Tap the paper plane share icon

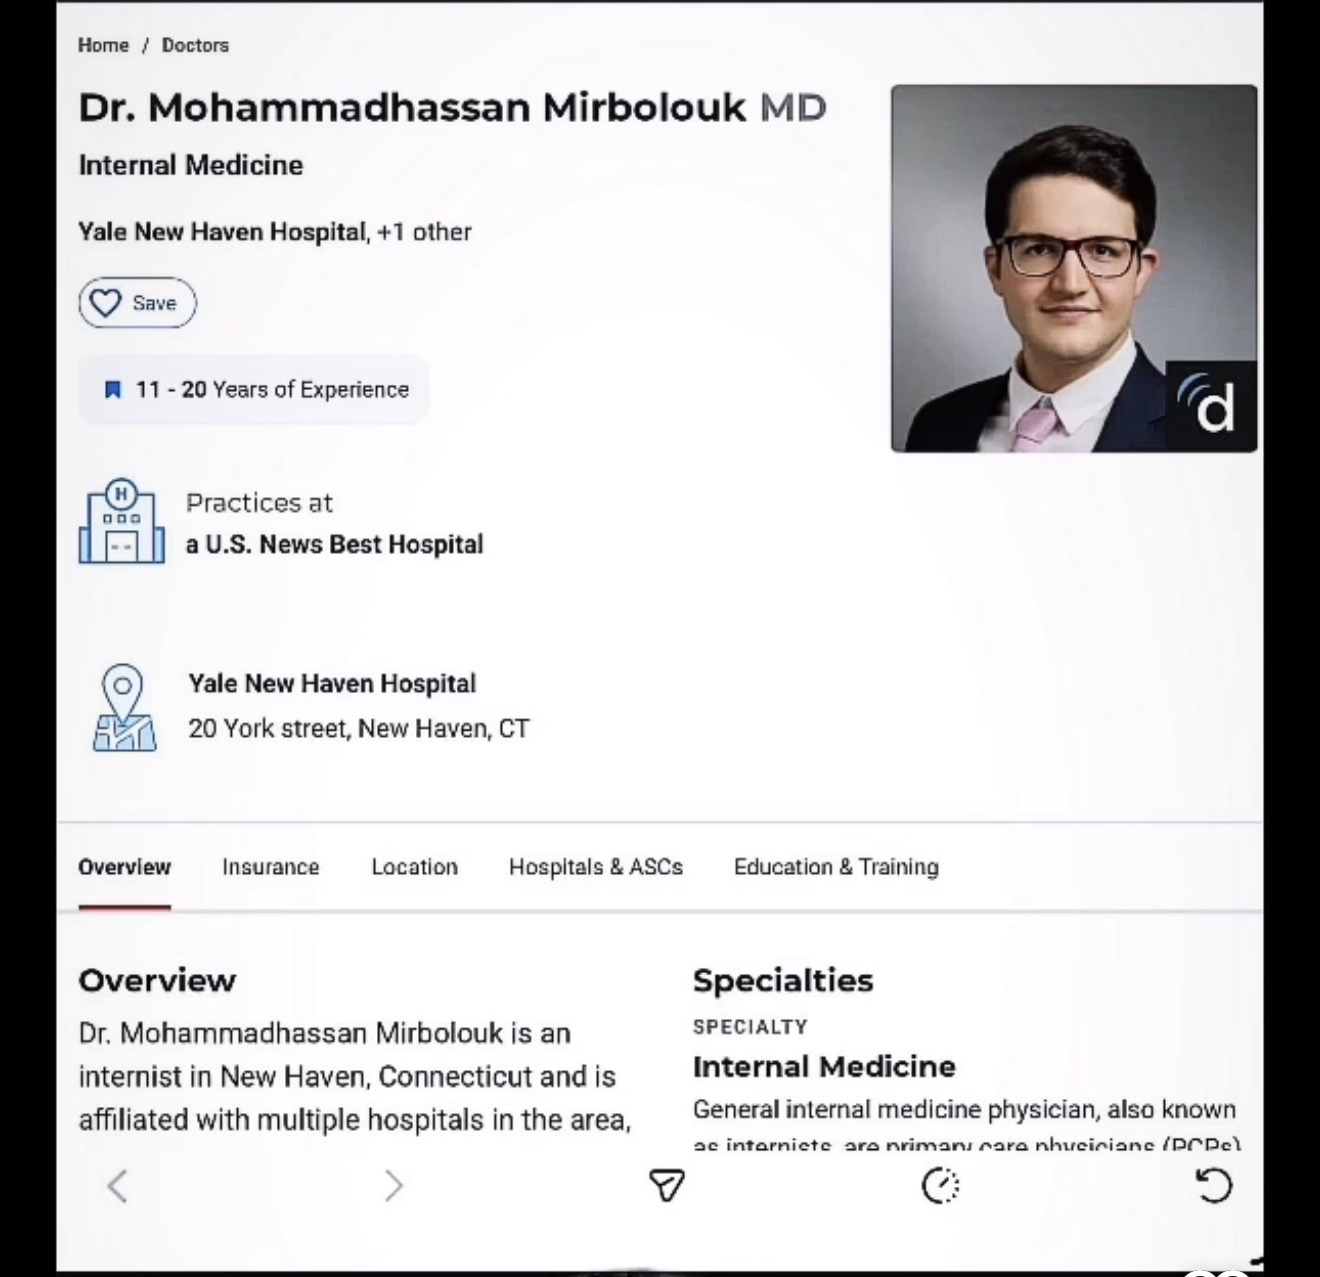pos(666,1185)
